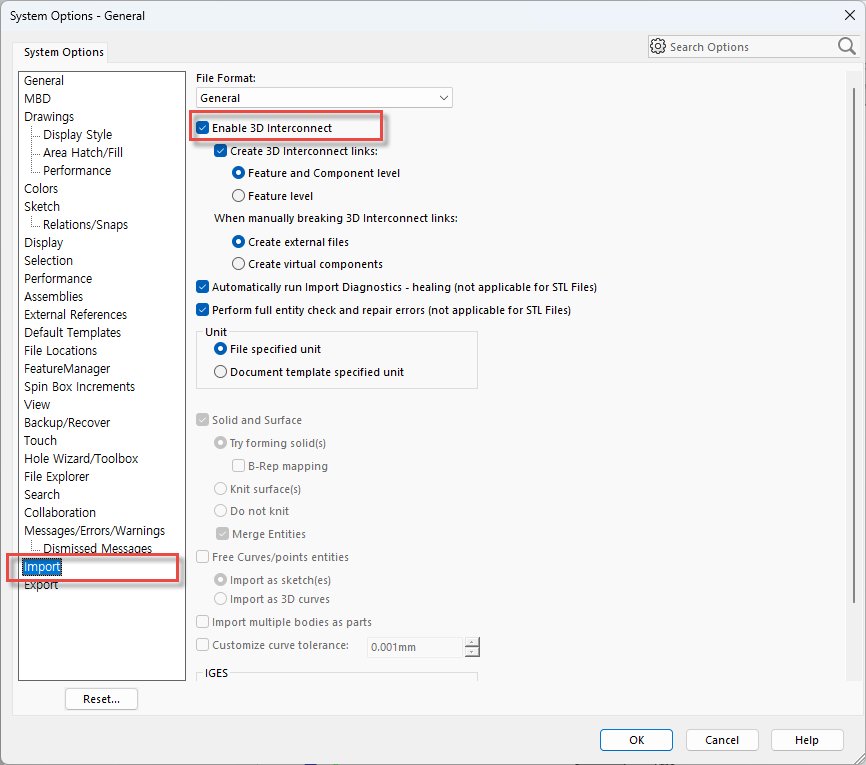The height and width of the screenshot is (765, 866).
Task: Select Drawings in the options tree
Action: [49, 117]
